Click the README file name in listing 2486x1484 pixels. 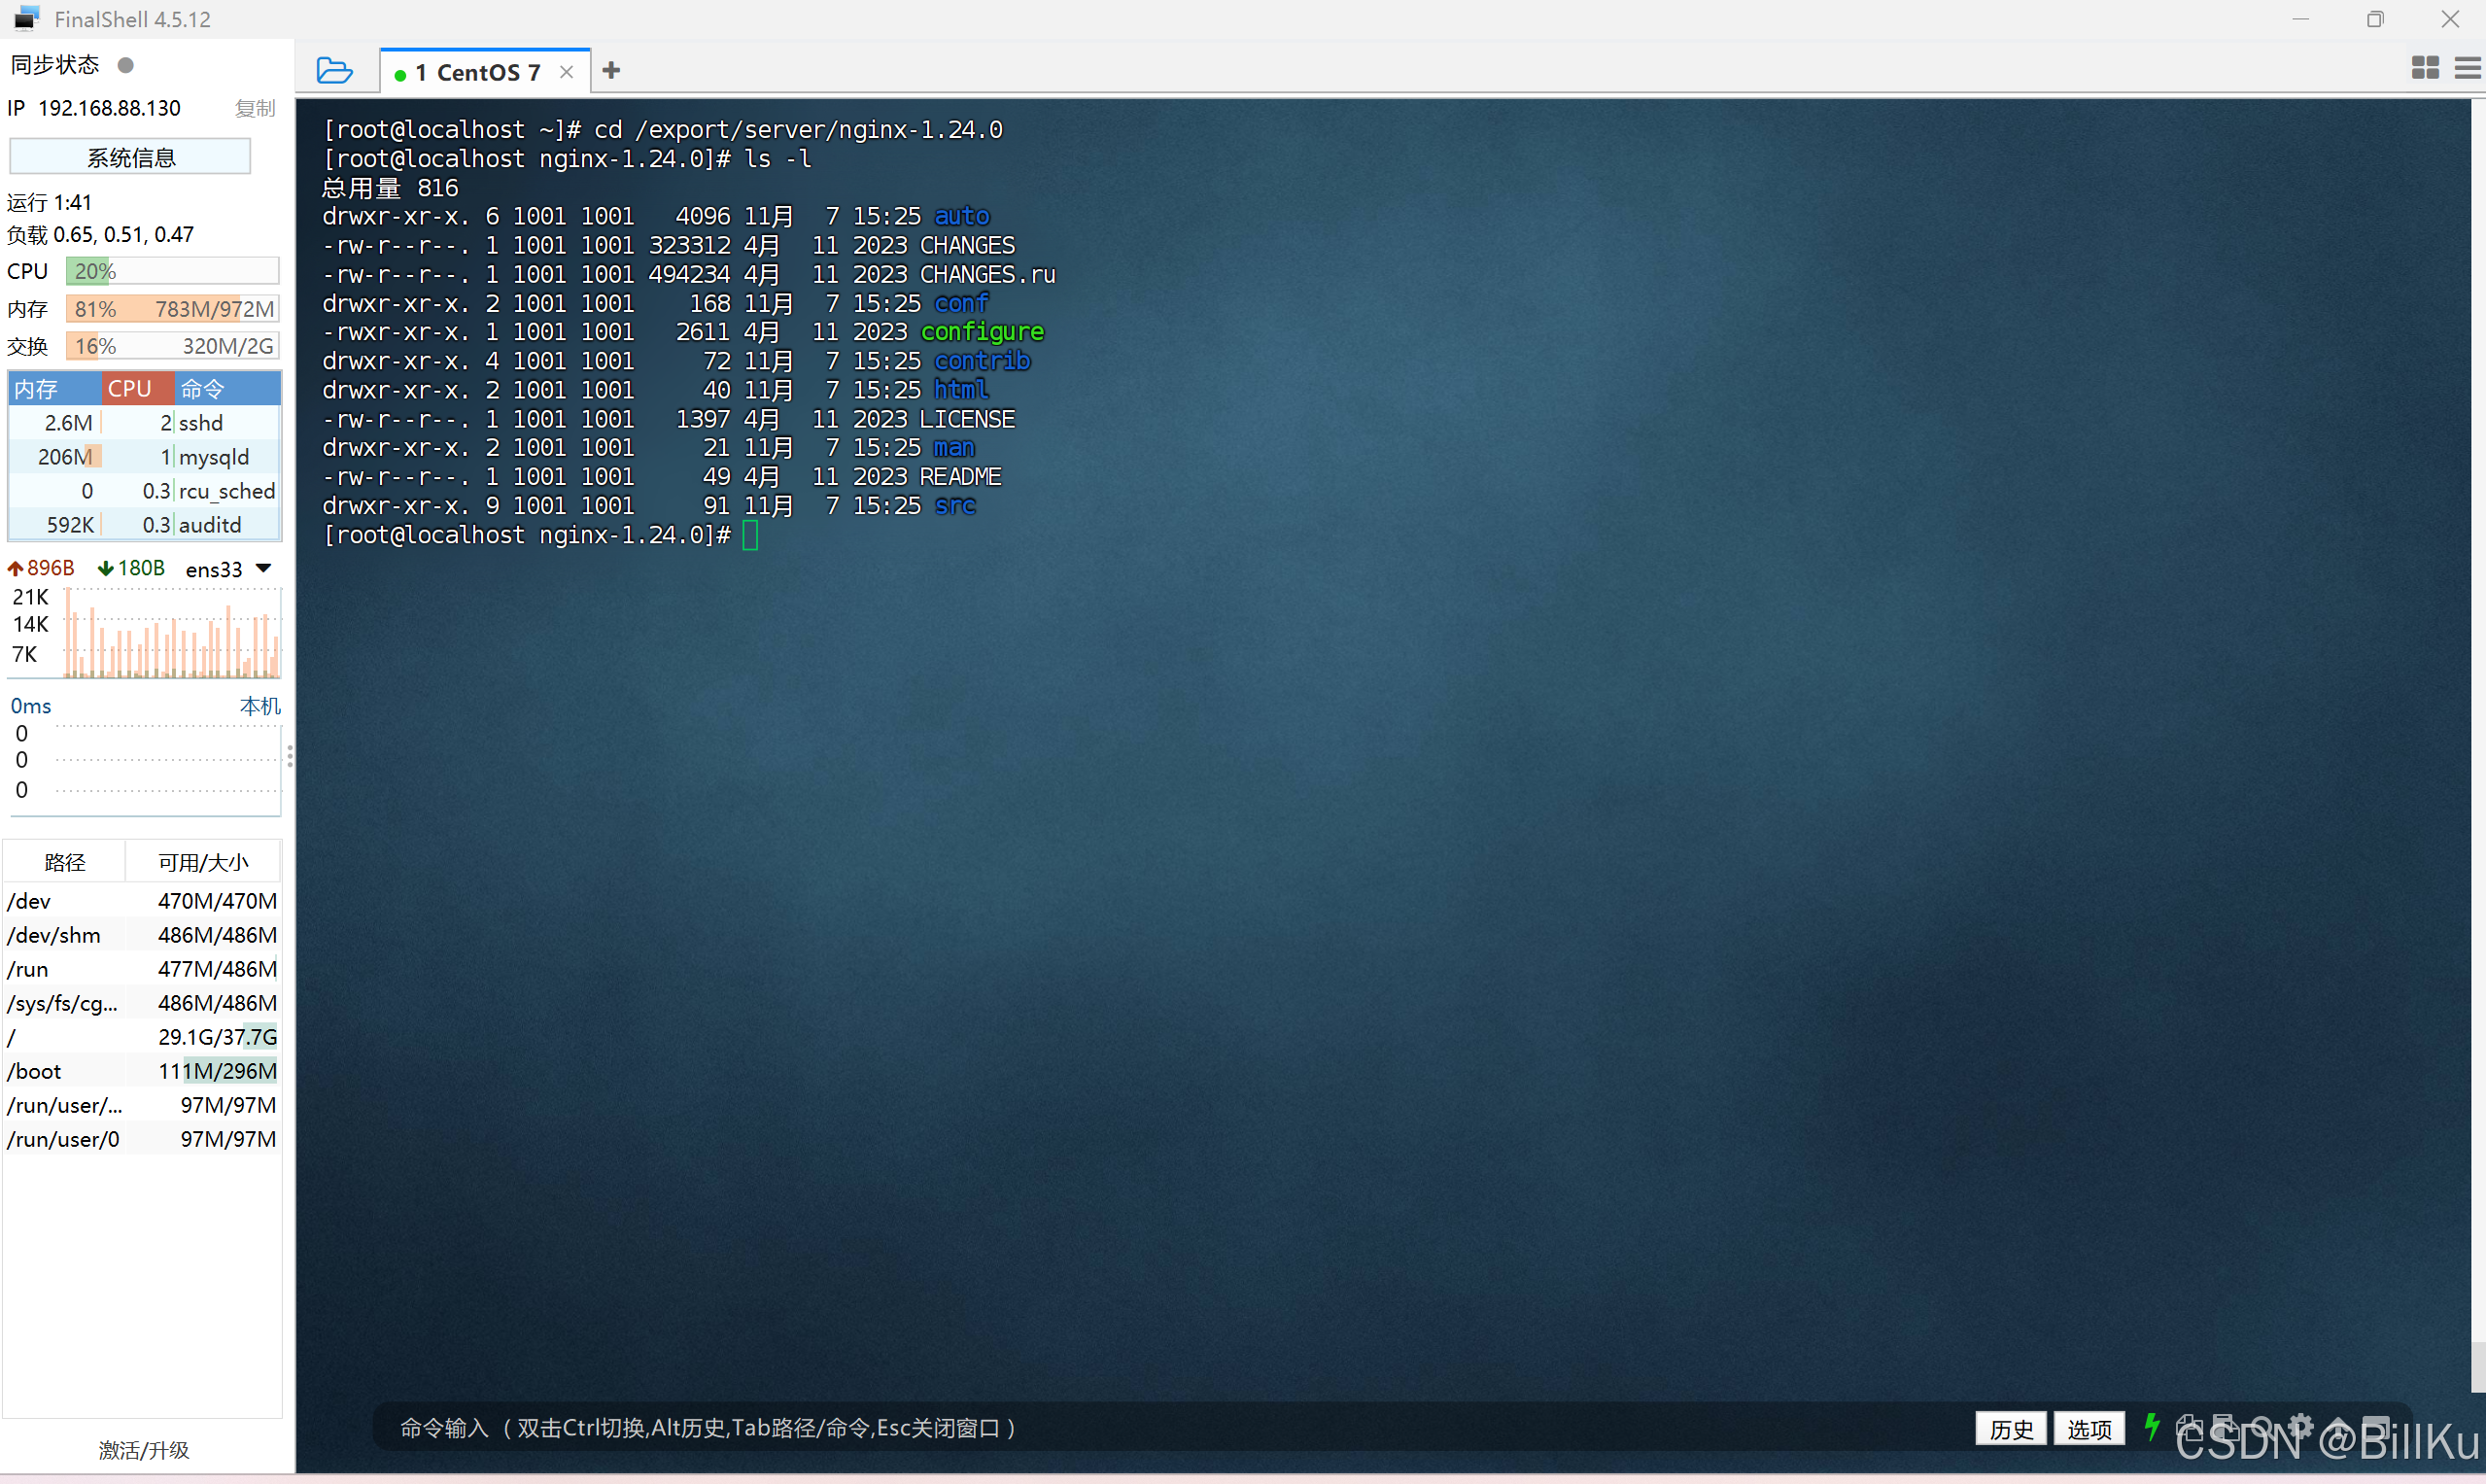coord(961,477)
